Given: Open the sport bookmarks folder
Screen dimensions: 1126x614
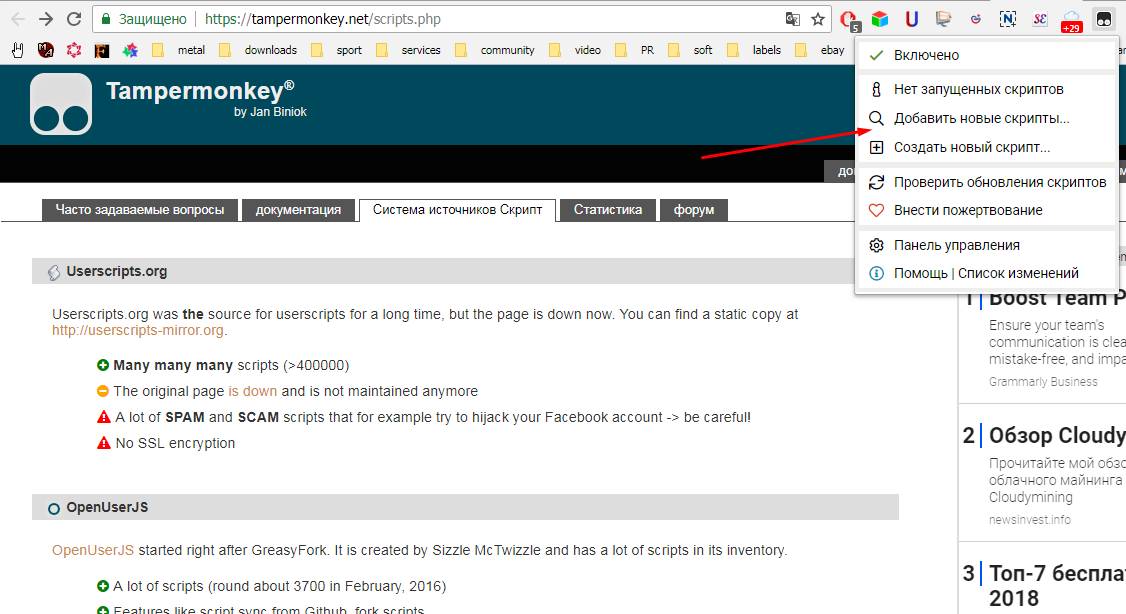Looking at the screenshot, I should [x=336, y=50].
